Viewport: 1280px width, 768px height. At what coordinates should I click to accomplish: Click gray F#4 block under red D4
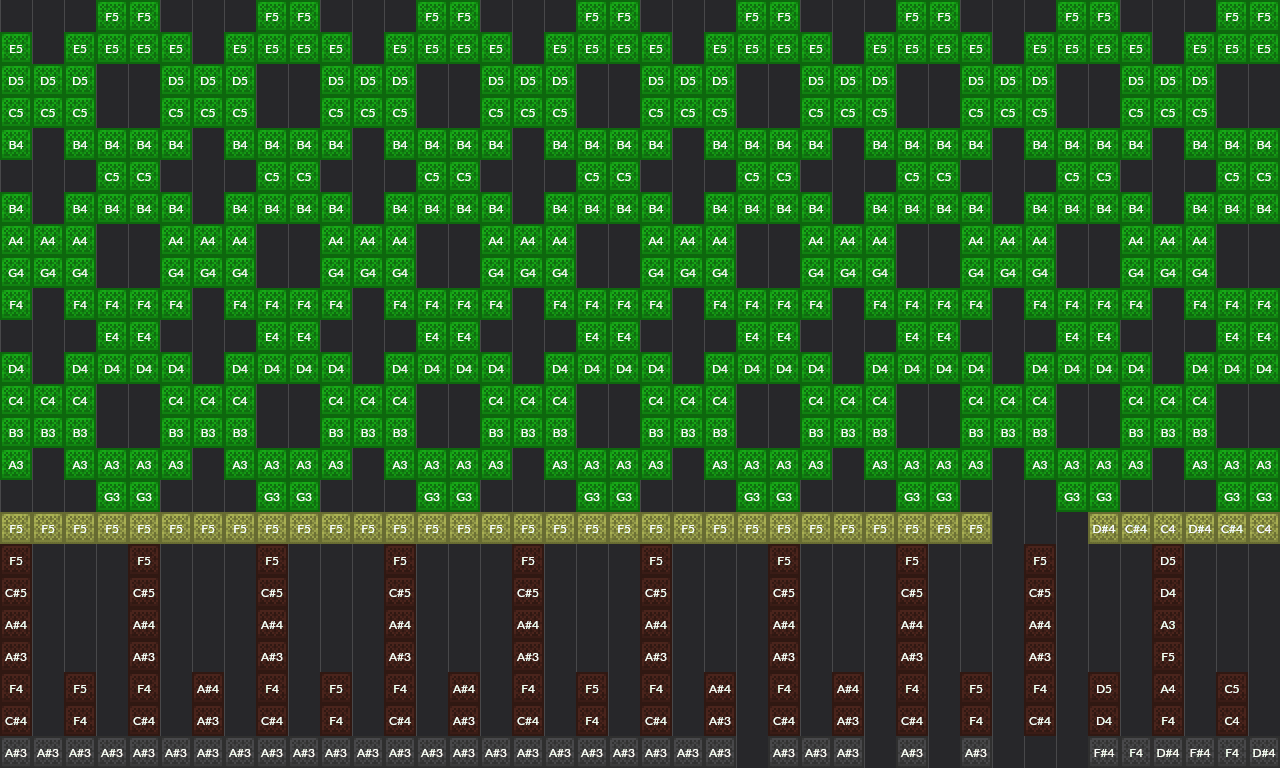coord(1104,753)
